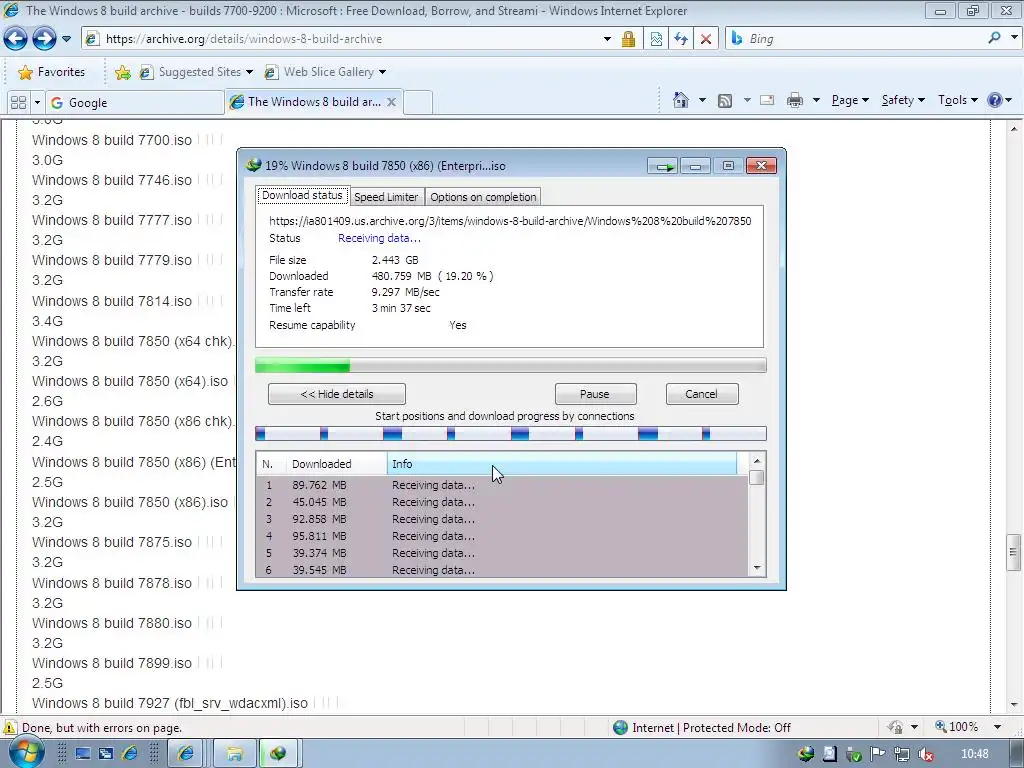Click the muted volume tray icon
Viewport: 1024px width, 768px height.
tap(925, 754)
